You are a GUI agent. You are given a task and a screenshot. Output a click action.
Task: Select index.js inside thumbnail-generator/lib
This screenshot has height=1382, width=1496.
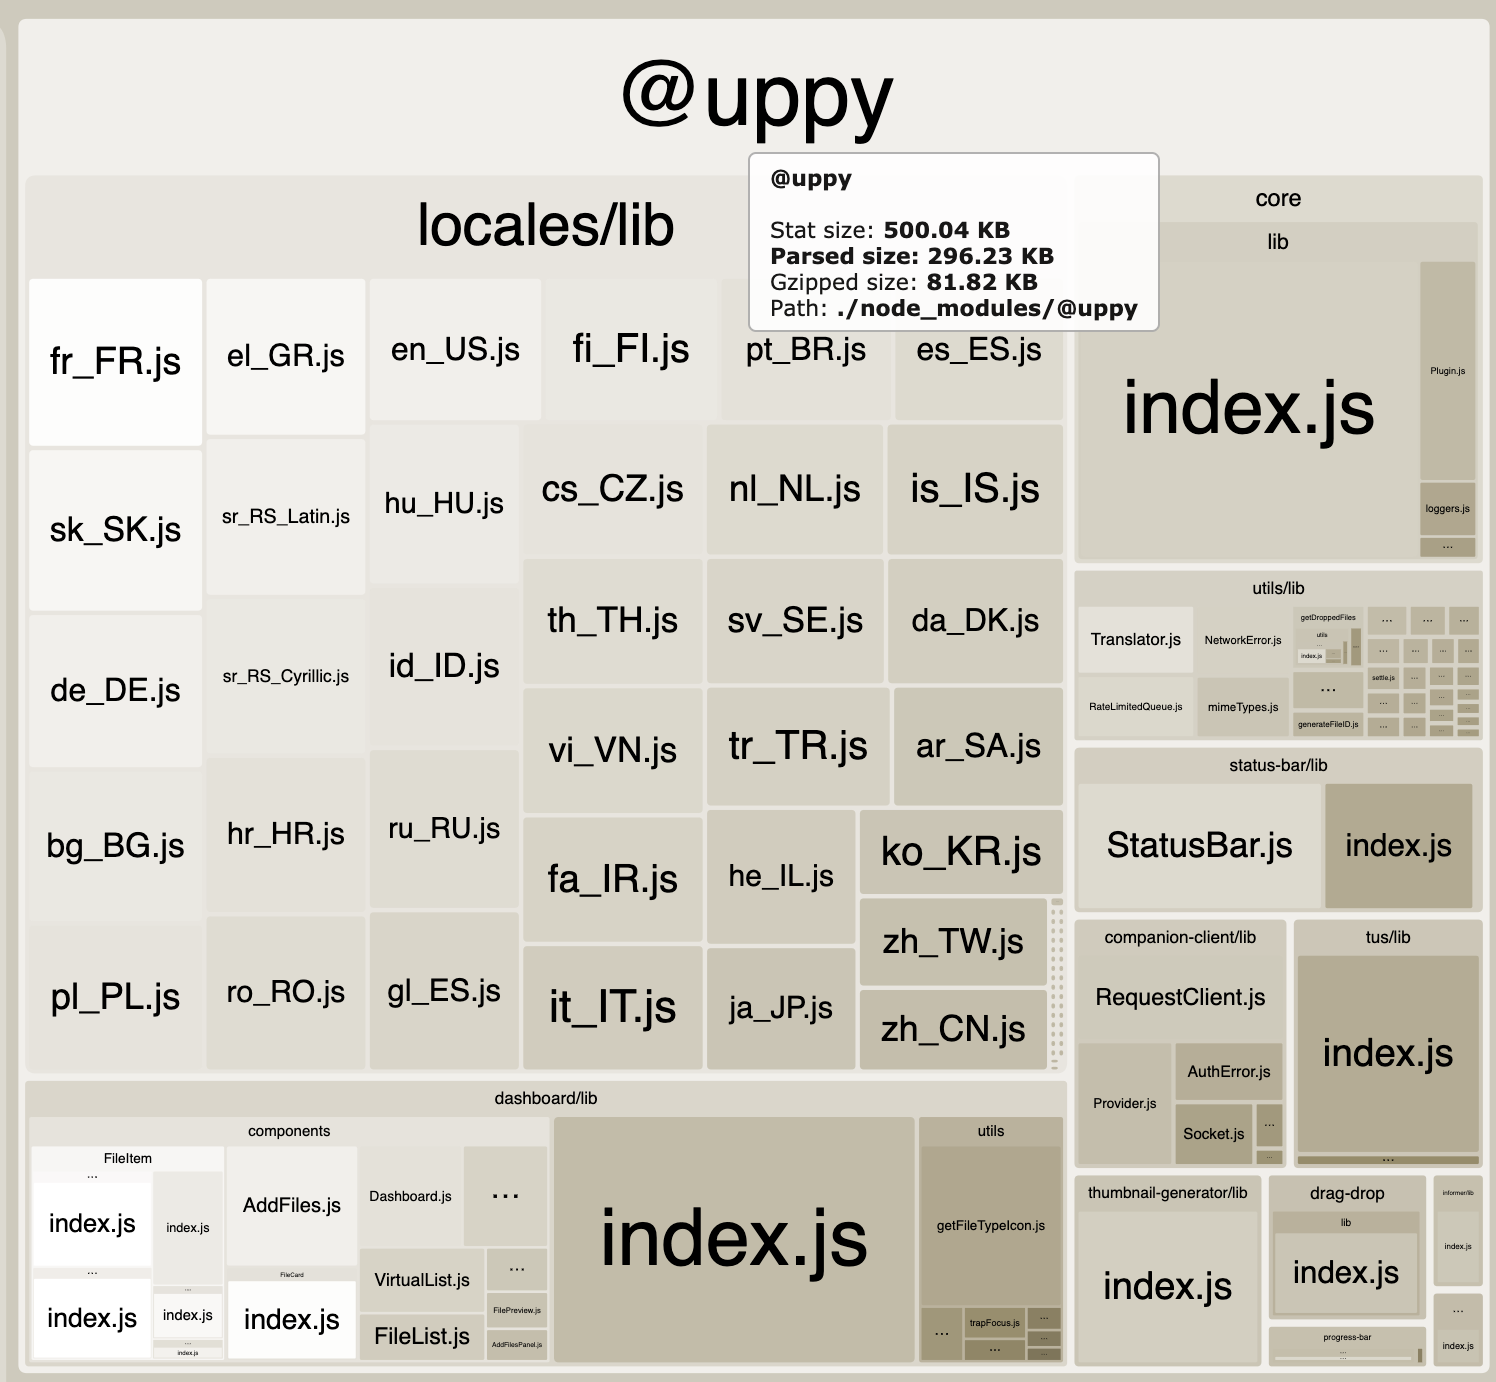pos(1167,1287)
